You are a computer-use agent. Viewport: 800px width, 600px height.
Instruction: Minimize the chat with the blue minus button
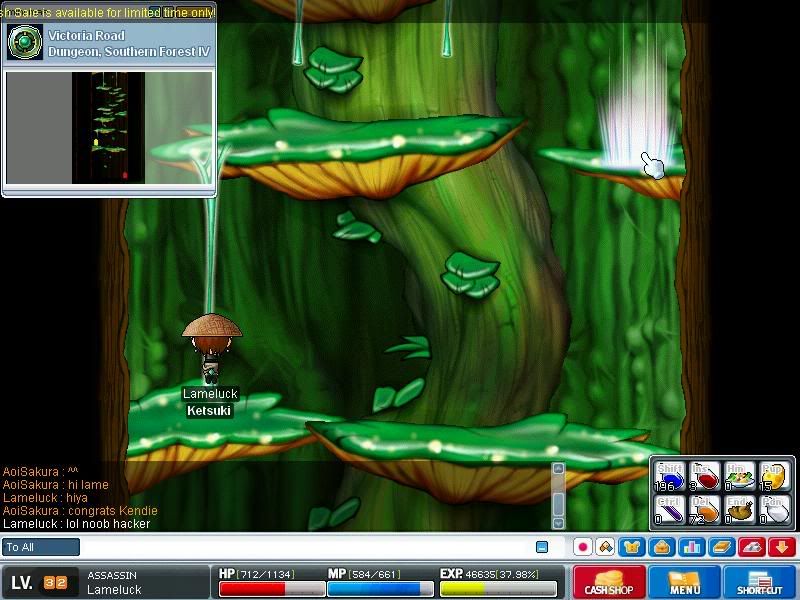[x=542, y=547]
